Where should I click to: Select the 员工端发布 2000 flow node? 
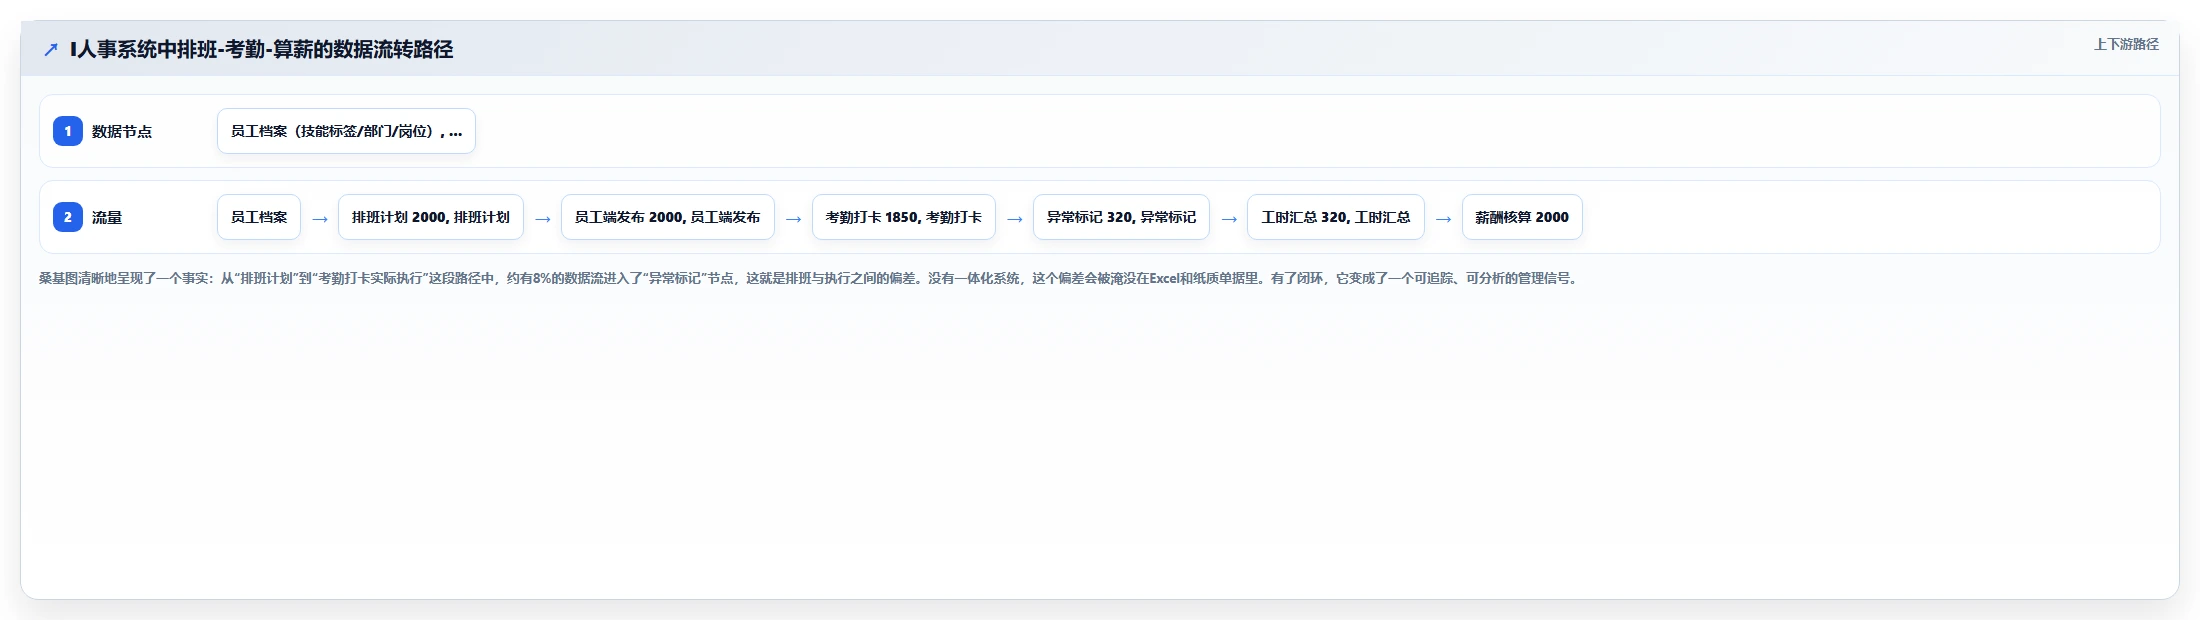668,217
